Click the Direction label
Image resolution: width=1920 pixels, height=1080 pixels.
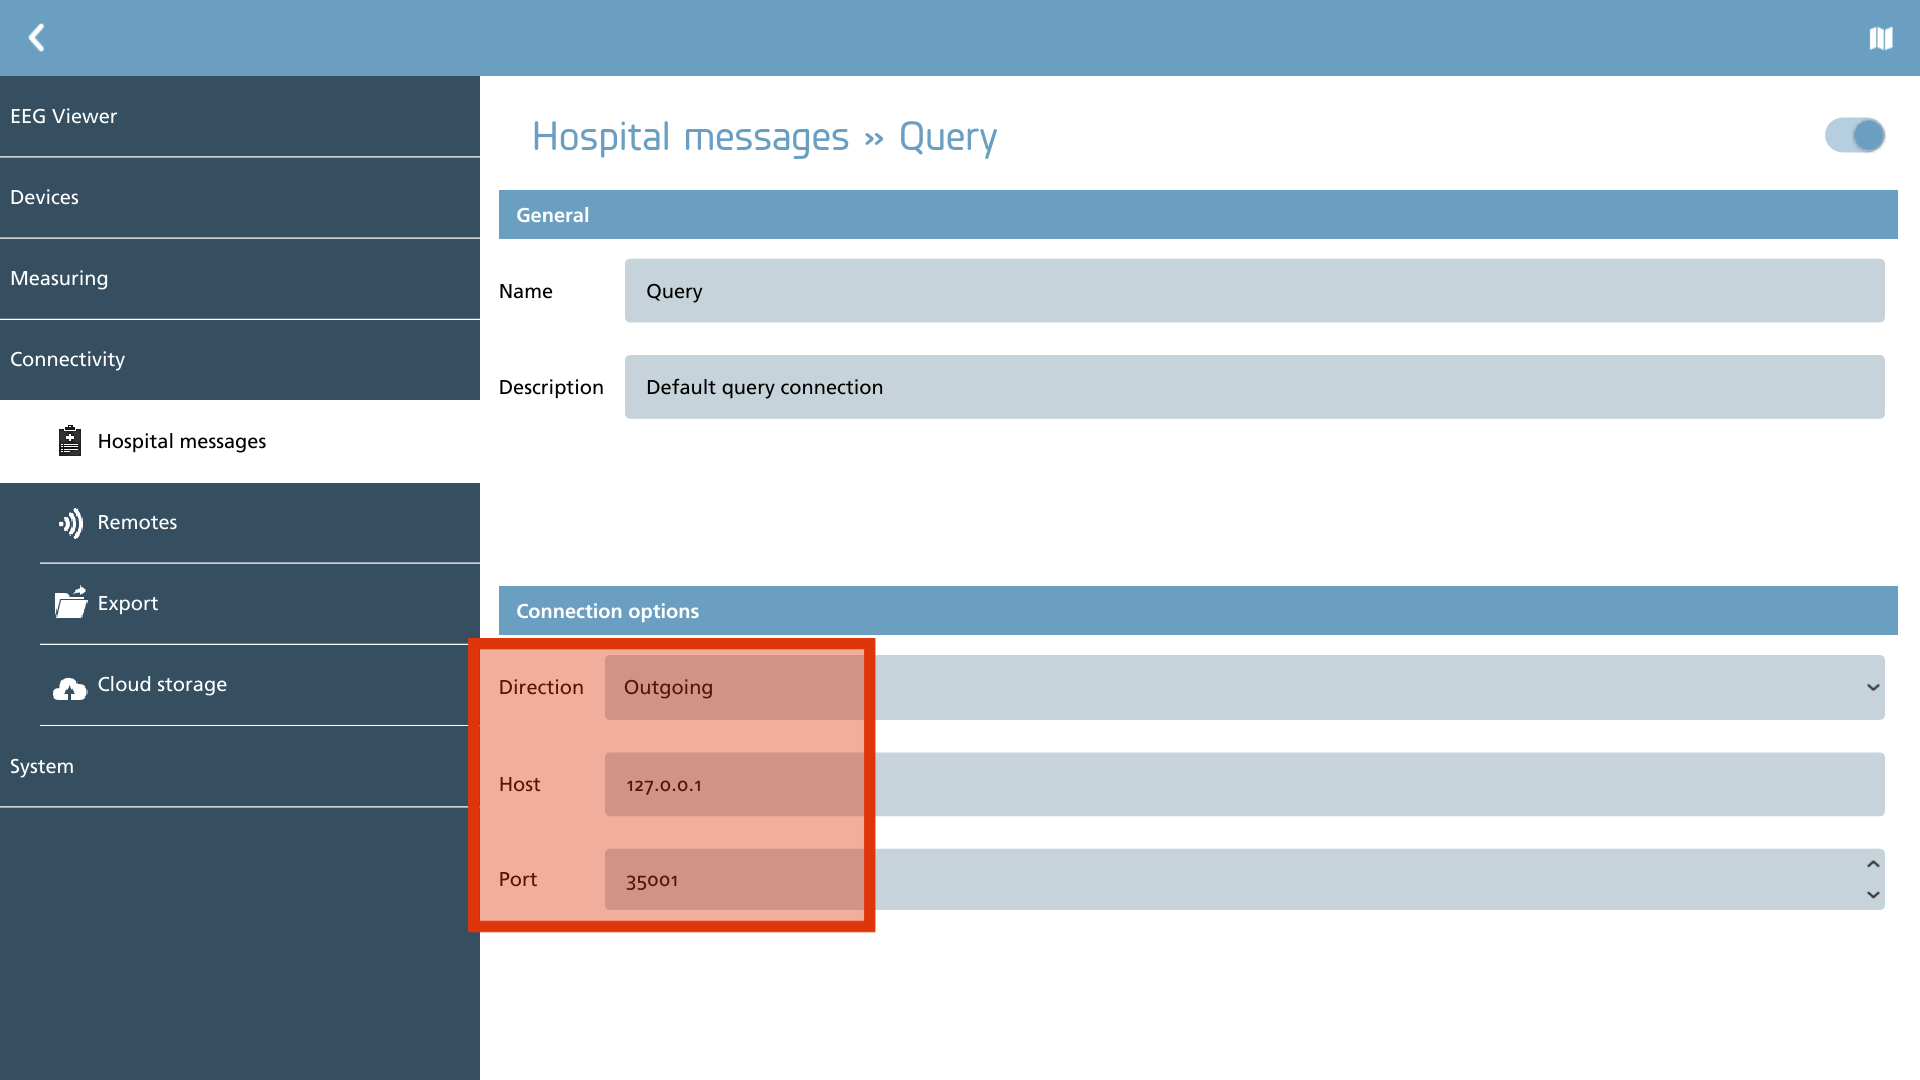[x=541, y=687]
